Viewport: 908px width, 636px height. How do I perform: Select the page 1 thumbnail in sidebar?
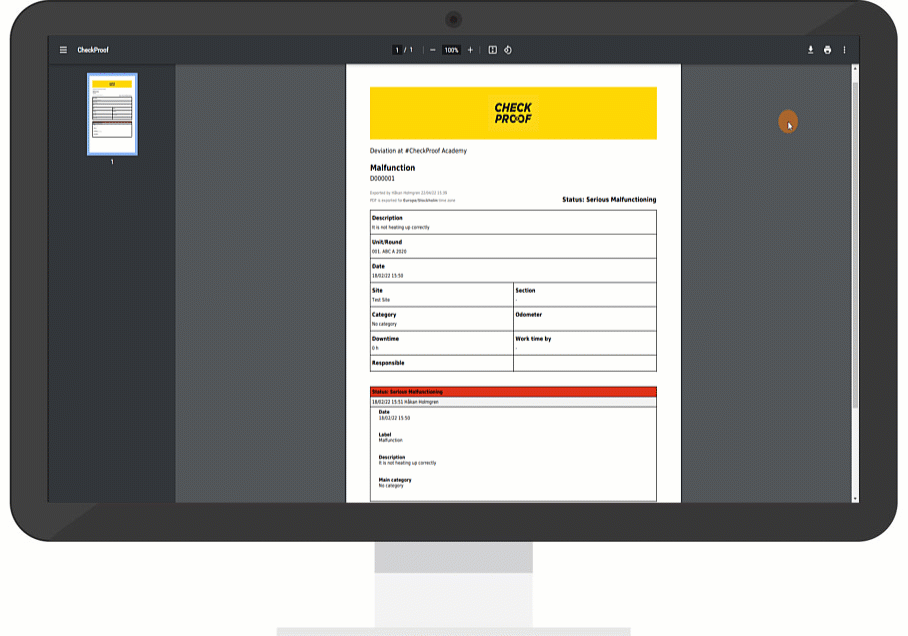[x=112, y=114]
